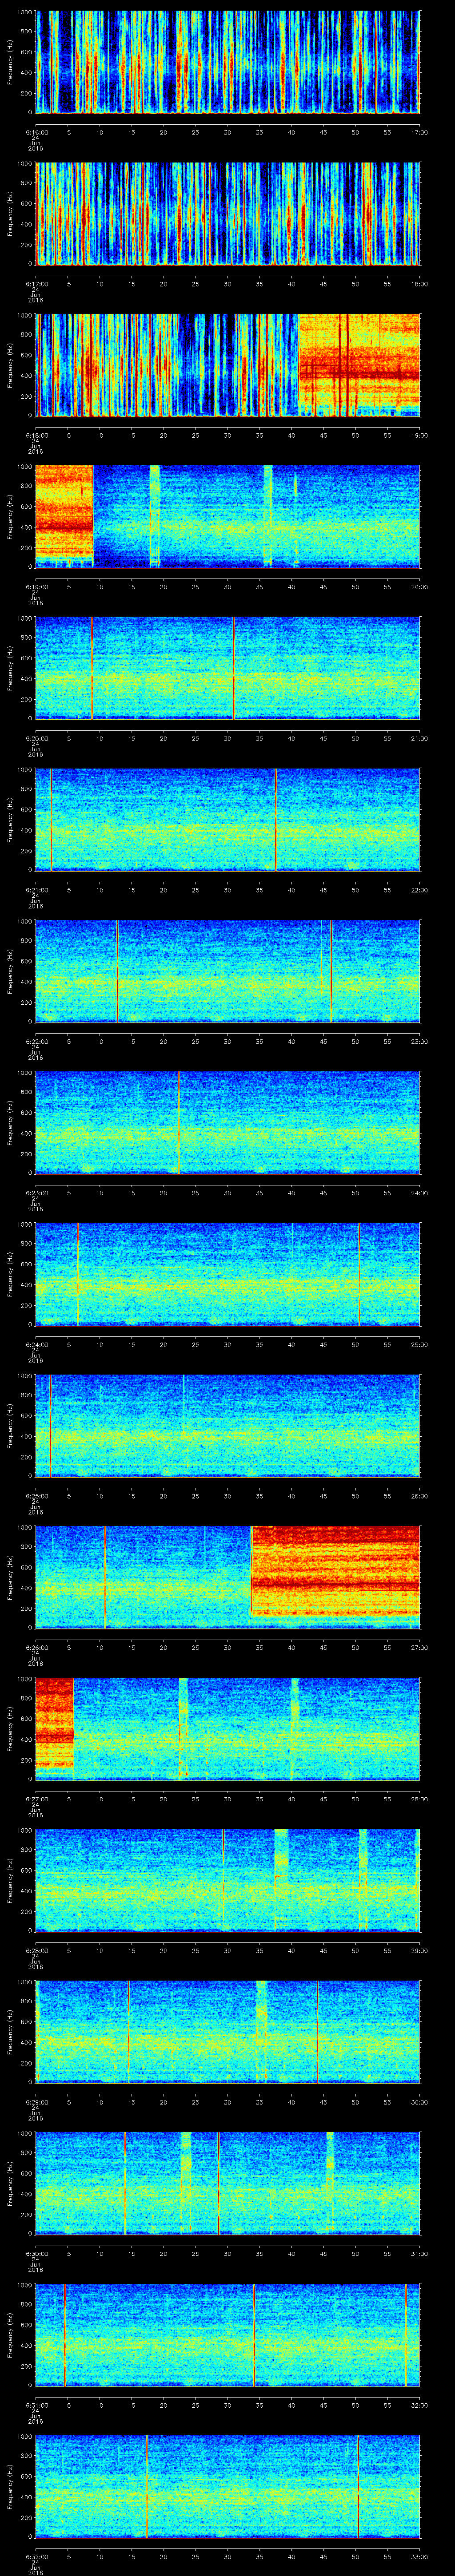Click the spectrogram panel starting at 6:22:00

228,971
